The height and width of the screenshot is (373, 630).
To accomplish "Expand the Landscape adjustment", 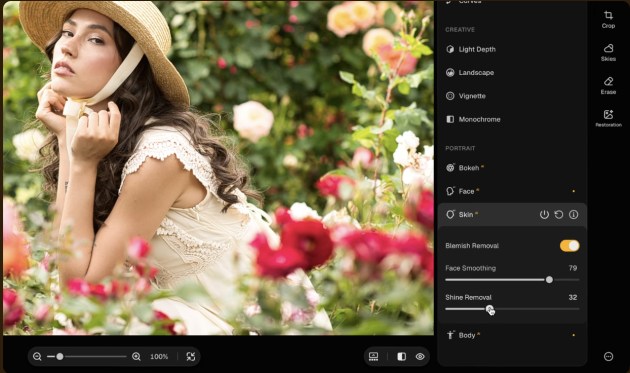I will (511, 73).
